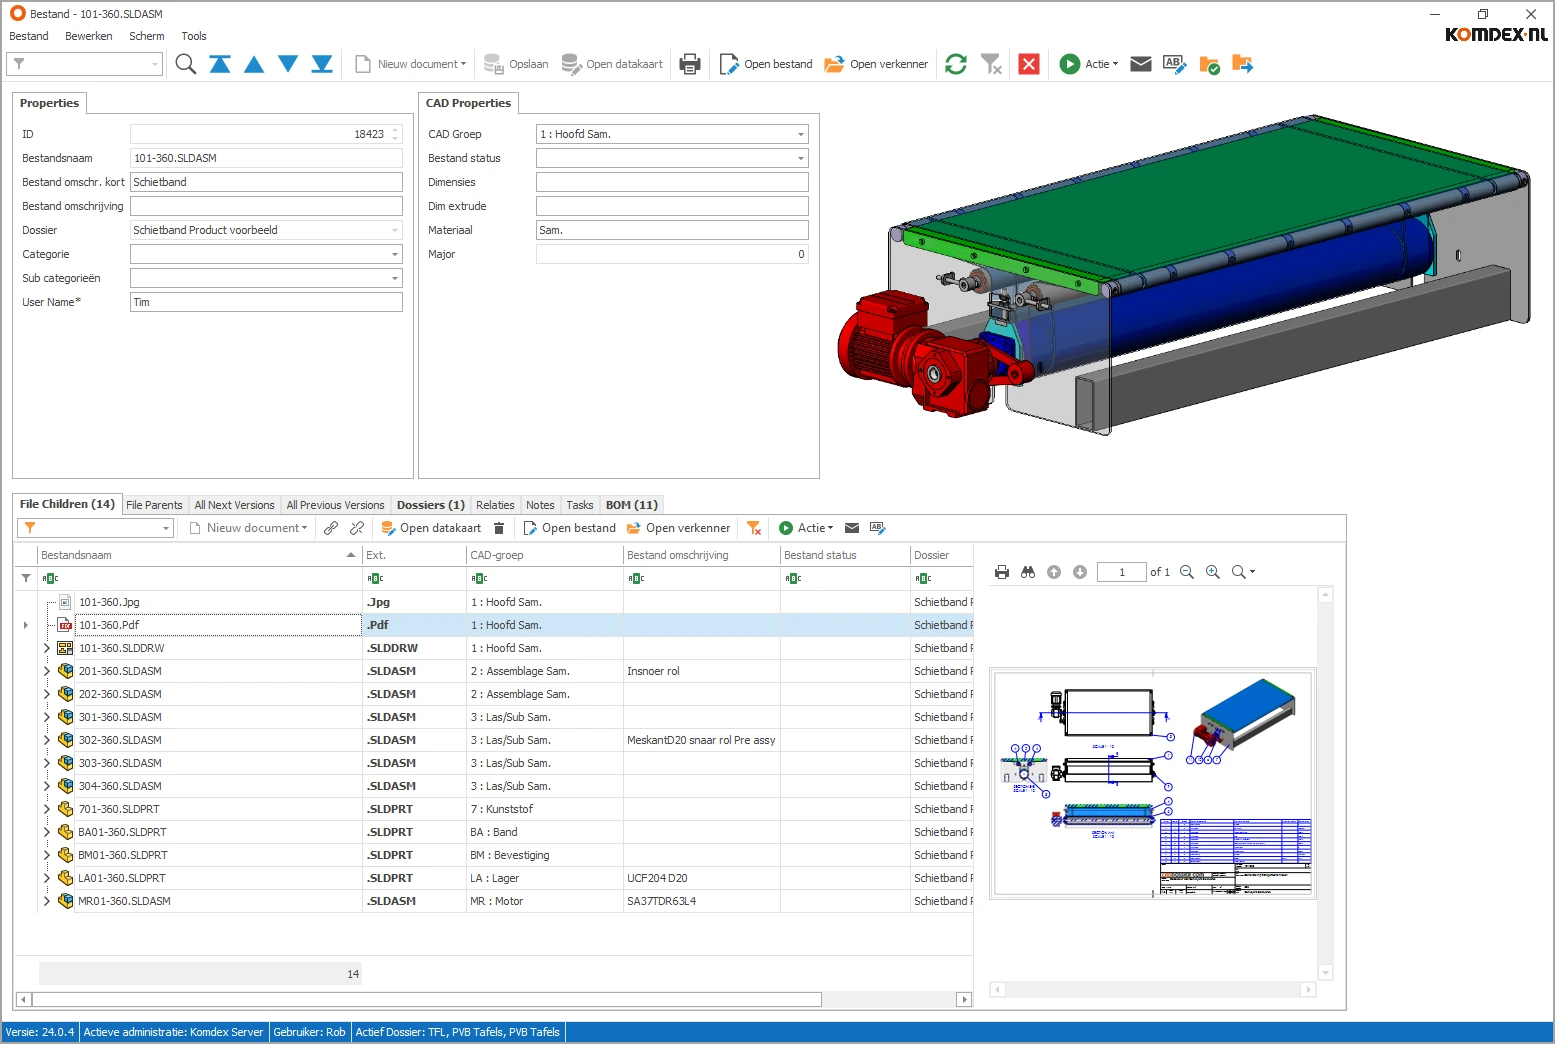This screenshot has width=1555, height=1044.
Task: Open the CAD Groep dropdown
Action: 800,134
